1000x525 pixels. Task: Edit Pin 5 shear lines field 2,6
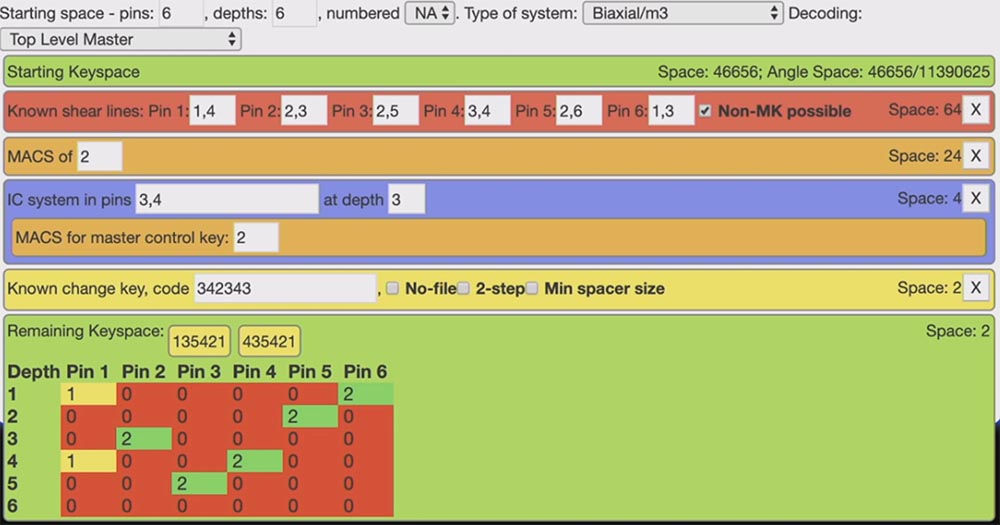pyautogui.click(x=579, y=110)
